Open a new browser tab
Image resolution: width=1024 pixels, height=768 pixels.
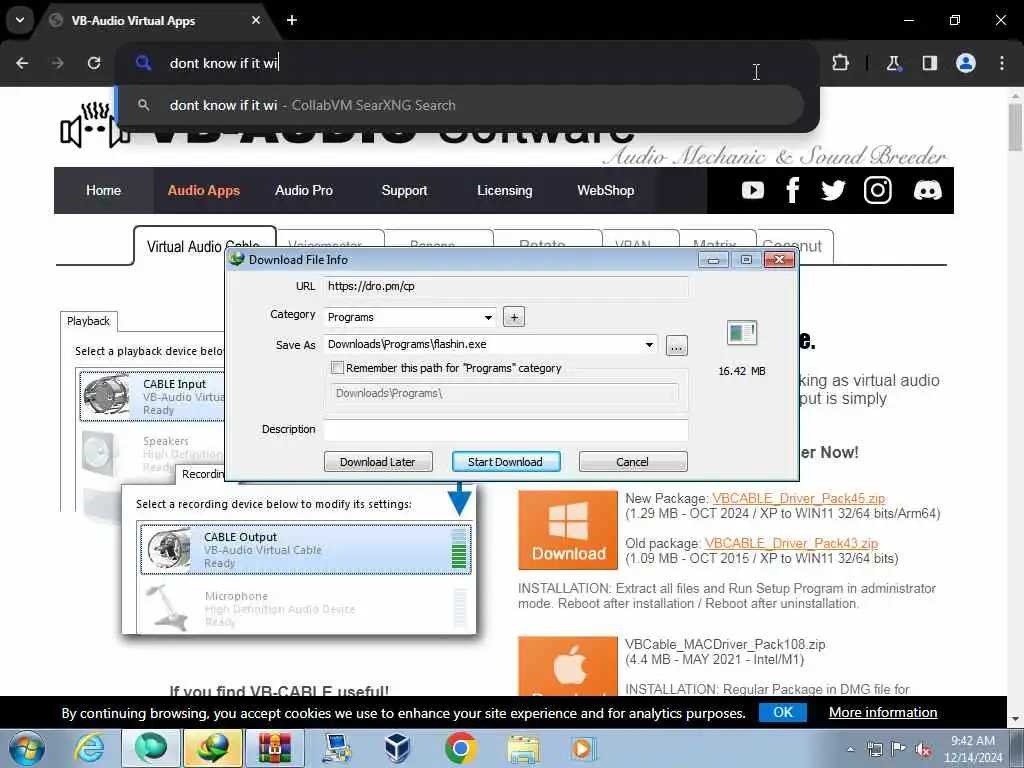point(292,20)
